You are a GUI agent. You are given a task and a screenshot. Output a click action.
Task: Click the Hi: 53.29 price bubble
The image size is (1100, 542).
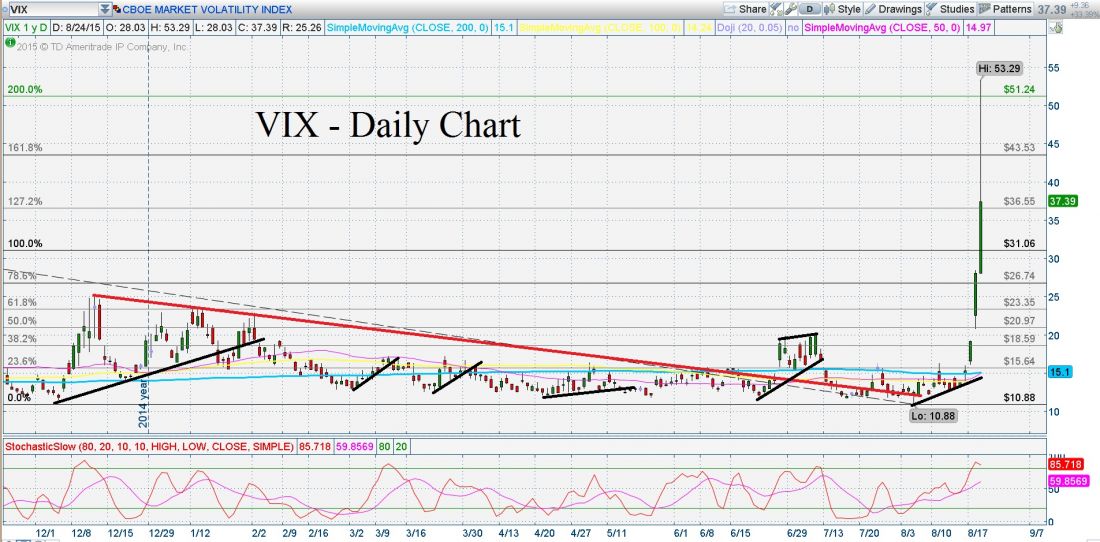point(1003,68)
